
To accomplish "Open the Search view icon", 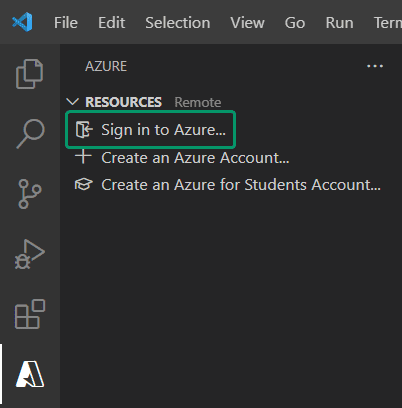I will tap(30, 133).
